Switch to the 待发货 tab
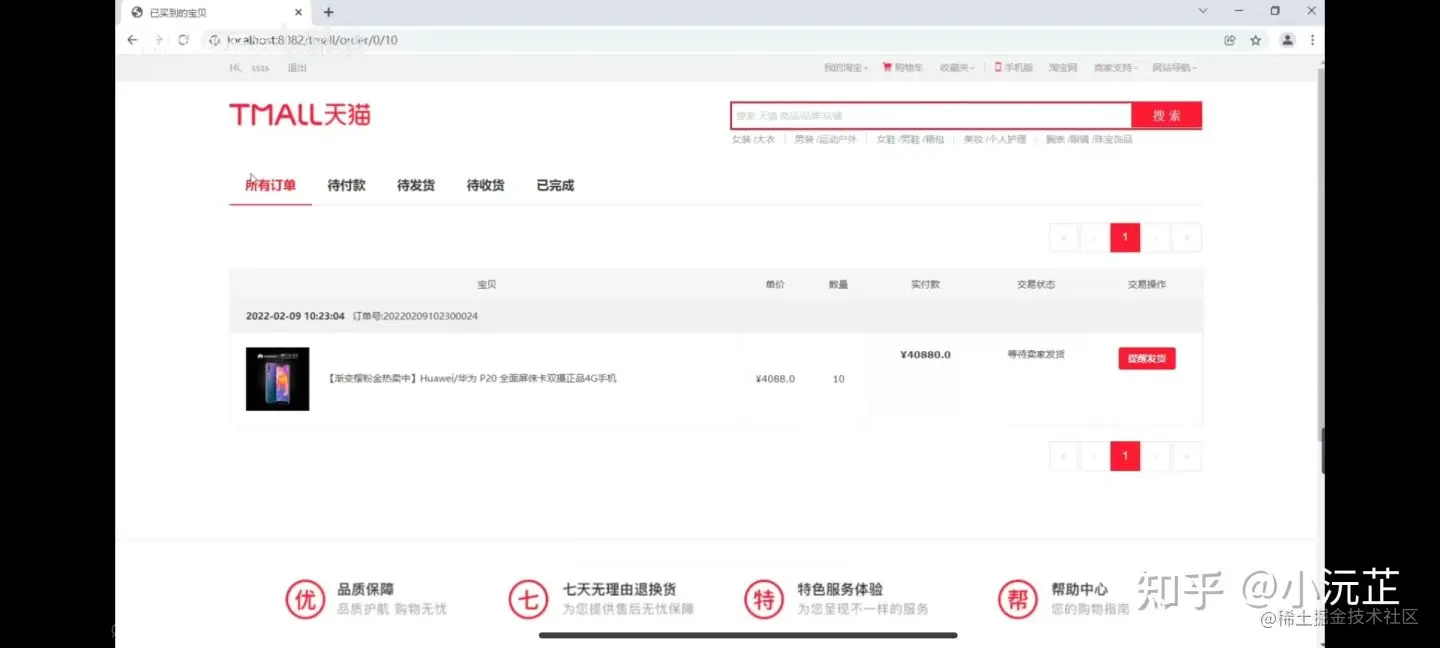 tap(416, 185)
